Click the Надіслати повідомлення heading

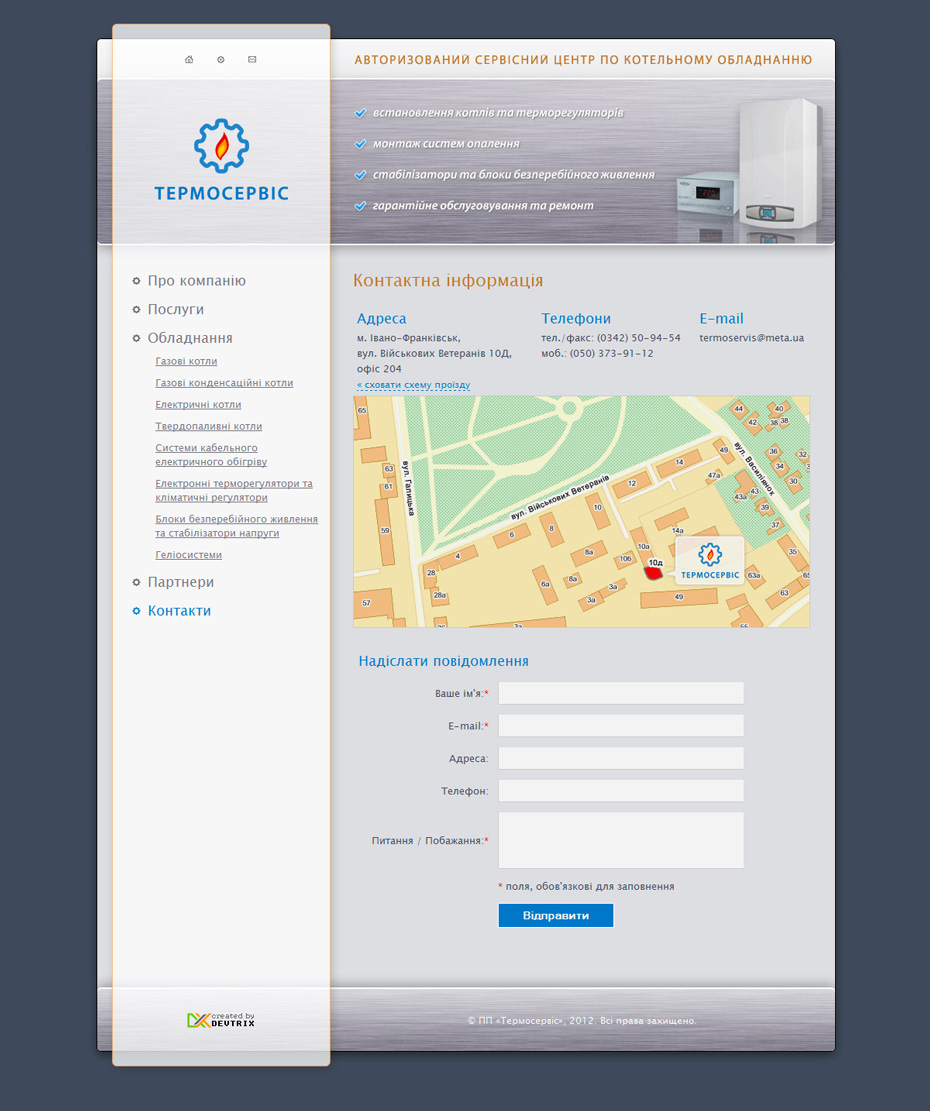[443, 661]
